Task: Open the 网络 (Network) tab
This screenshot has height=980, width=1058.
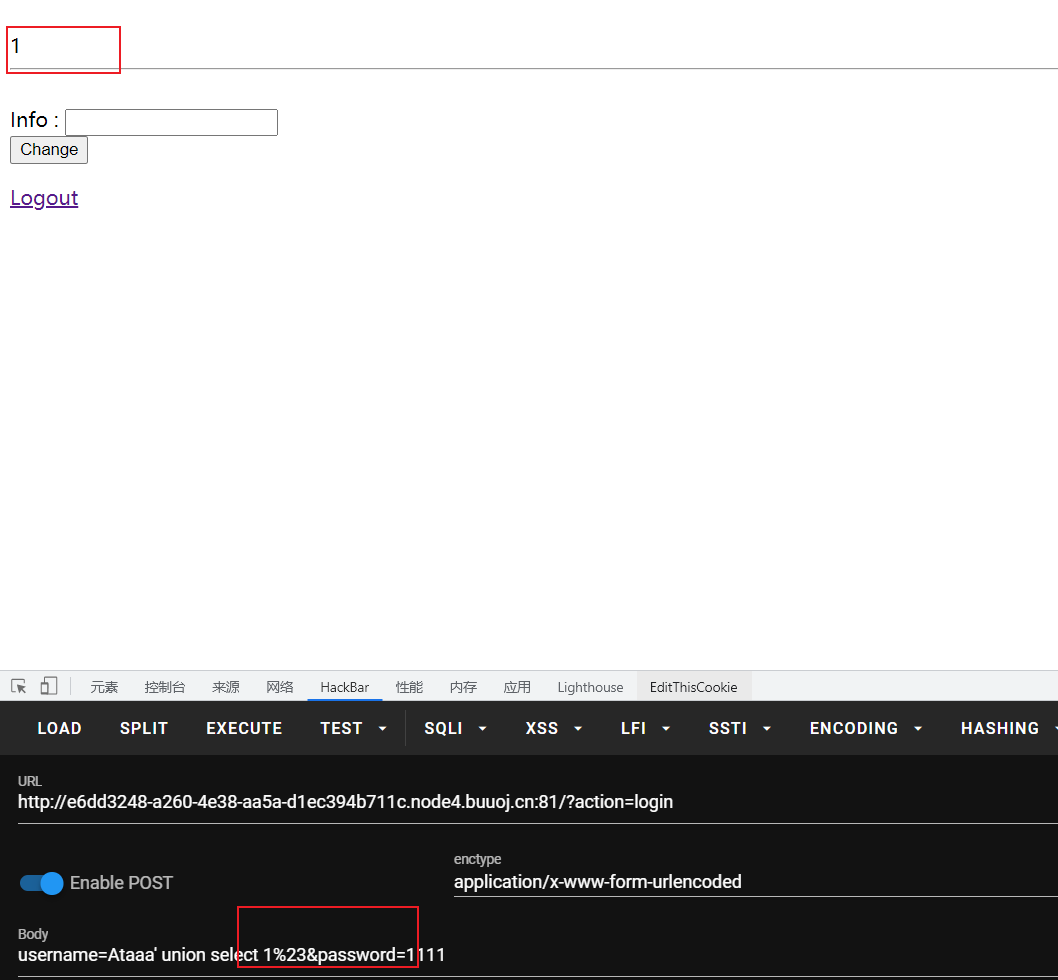Action: [280, 687]
